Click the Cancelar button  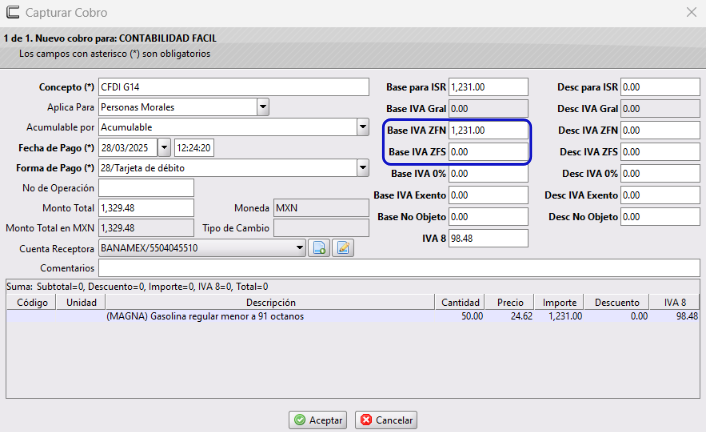coord(386,420)
